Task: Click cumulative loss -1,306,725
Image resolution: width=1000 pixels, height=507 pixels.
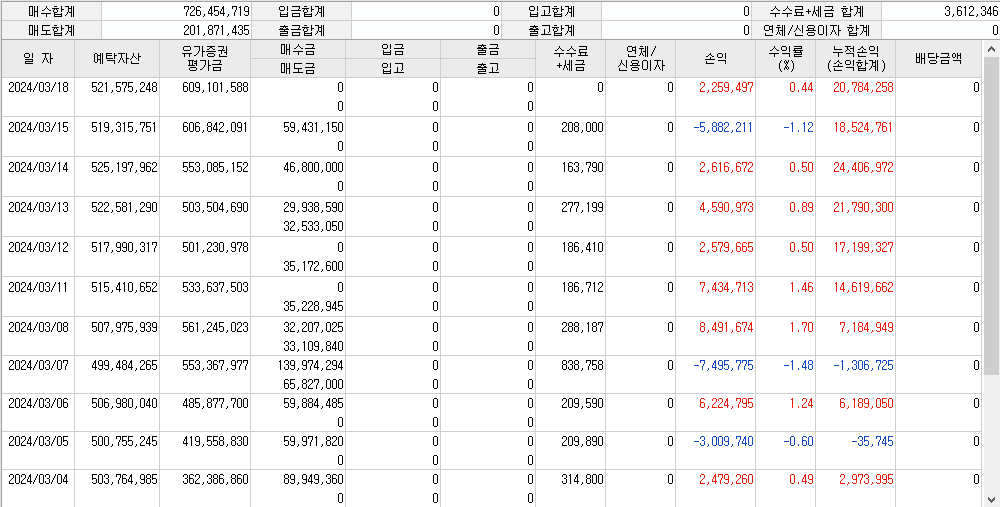Action: 864,365
